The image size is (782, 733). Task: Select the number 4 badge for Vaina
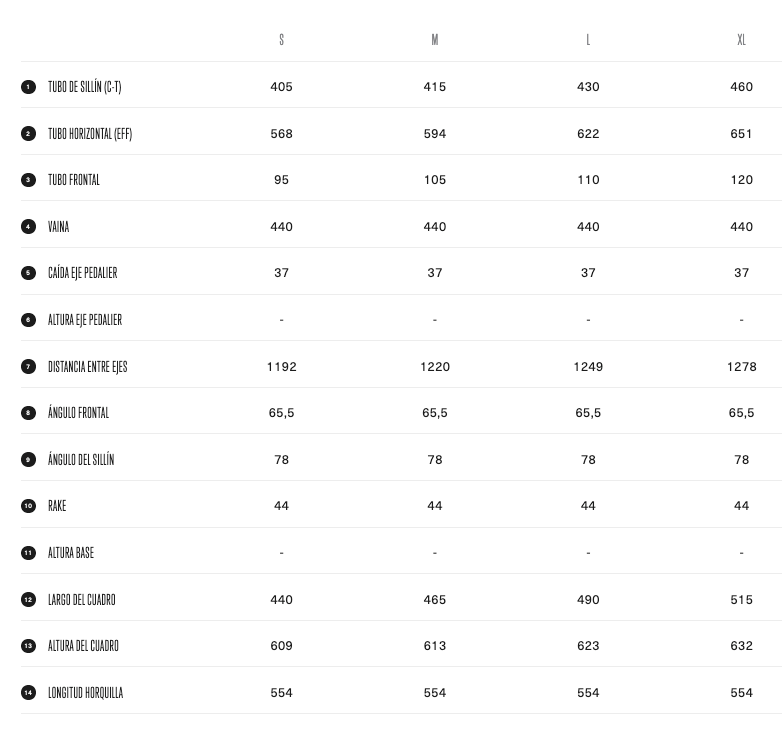(x=28, y=227)
